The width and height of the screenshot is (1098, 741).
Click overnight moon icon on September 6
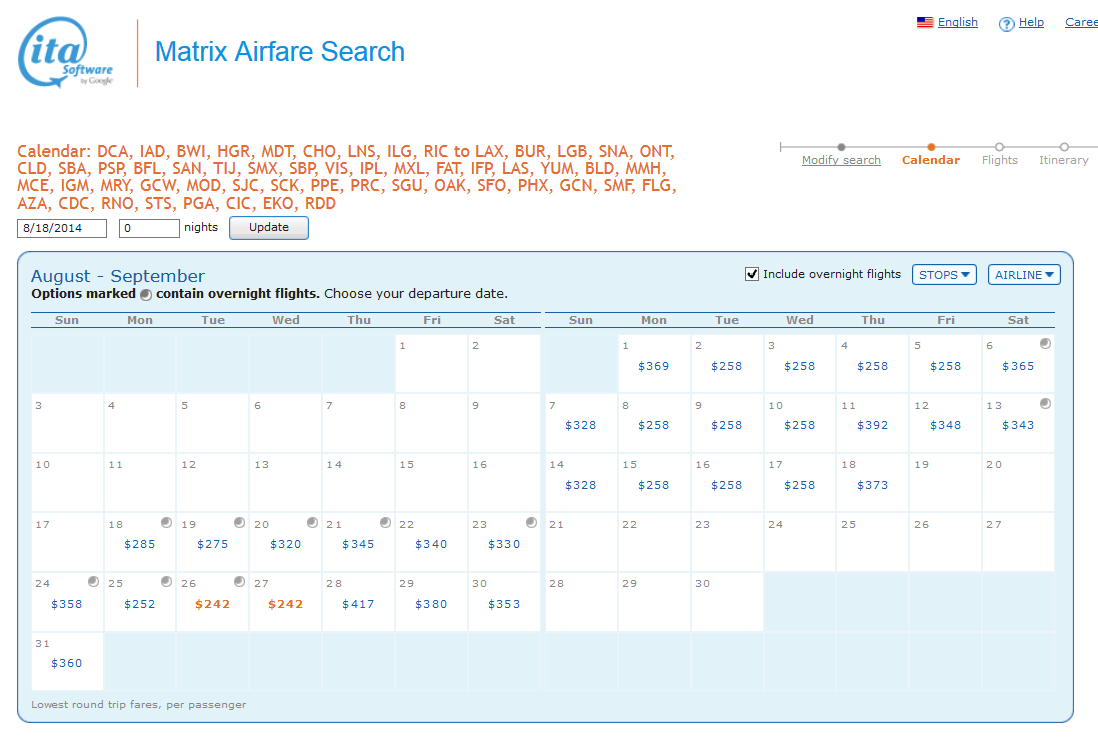[1045, 344]
